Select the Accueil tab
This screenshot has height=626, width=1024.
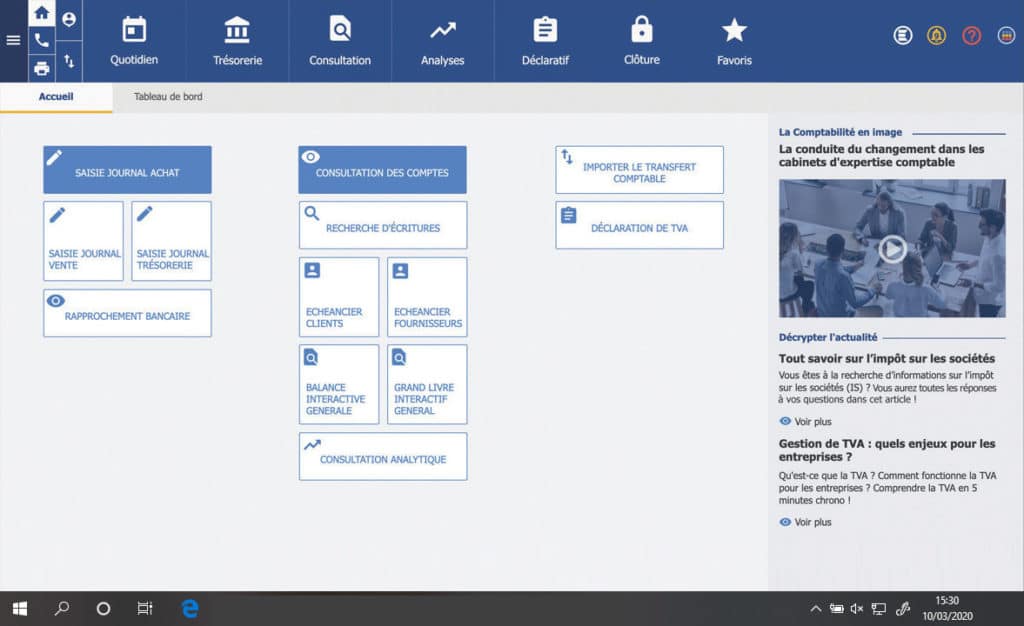(x=56, y=97)
